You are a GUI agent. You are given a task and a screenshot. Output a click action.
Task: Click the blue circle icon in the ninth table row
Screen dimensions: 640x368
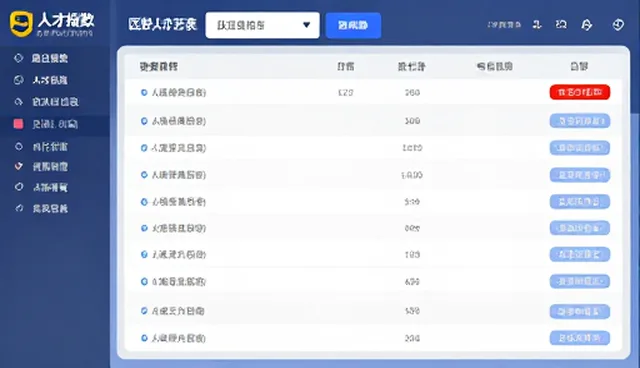144,311
